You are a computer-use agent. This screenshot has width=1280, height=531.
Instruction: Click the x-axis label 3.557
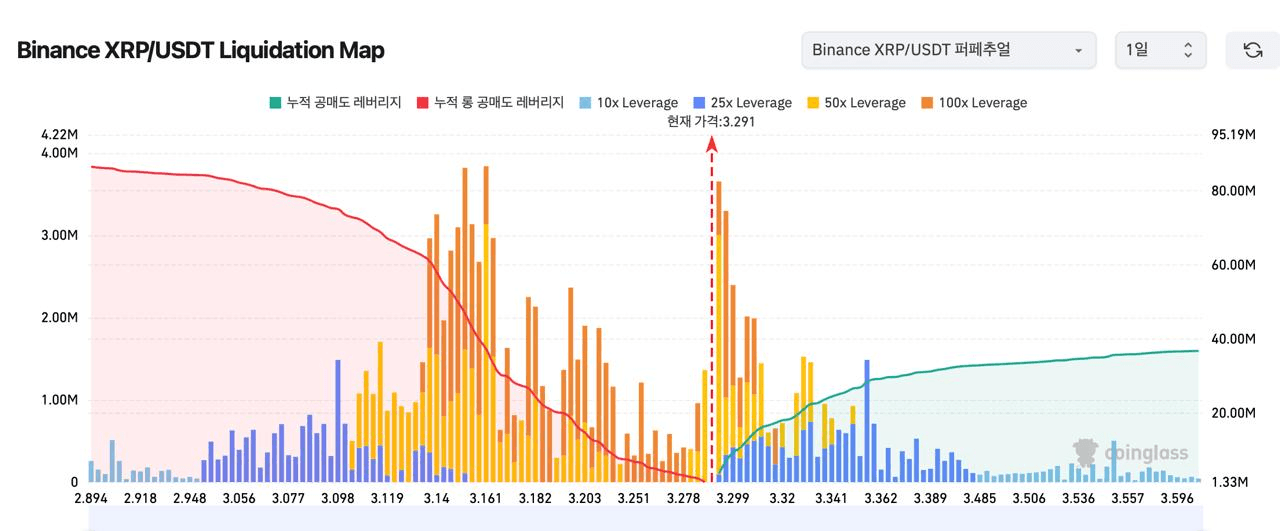tap(1127, 498)
